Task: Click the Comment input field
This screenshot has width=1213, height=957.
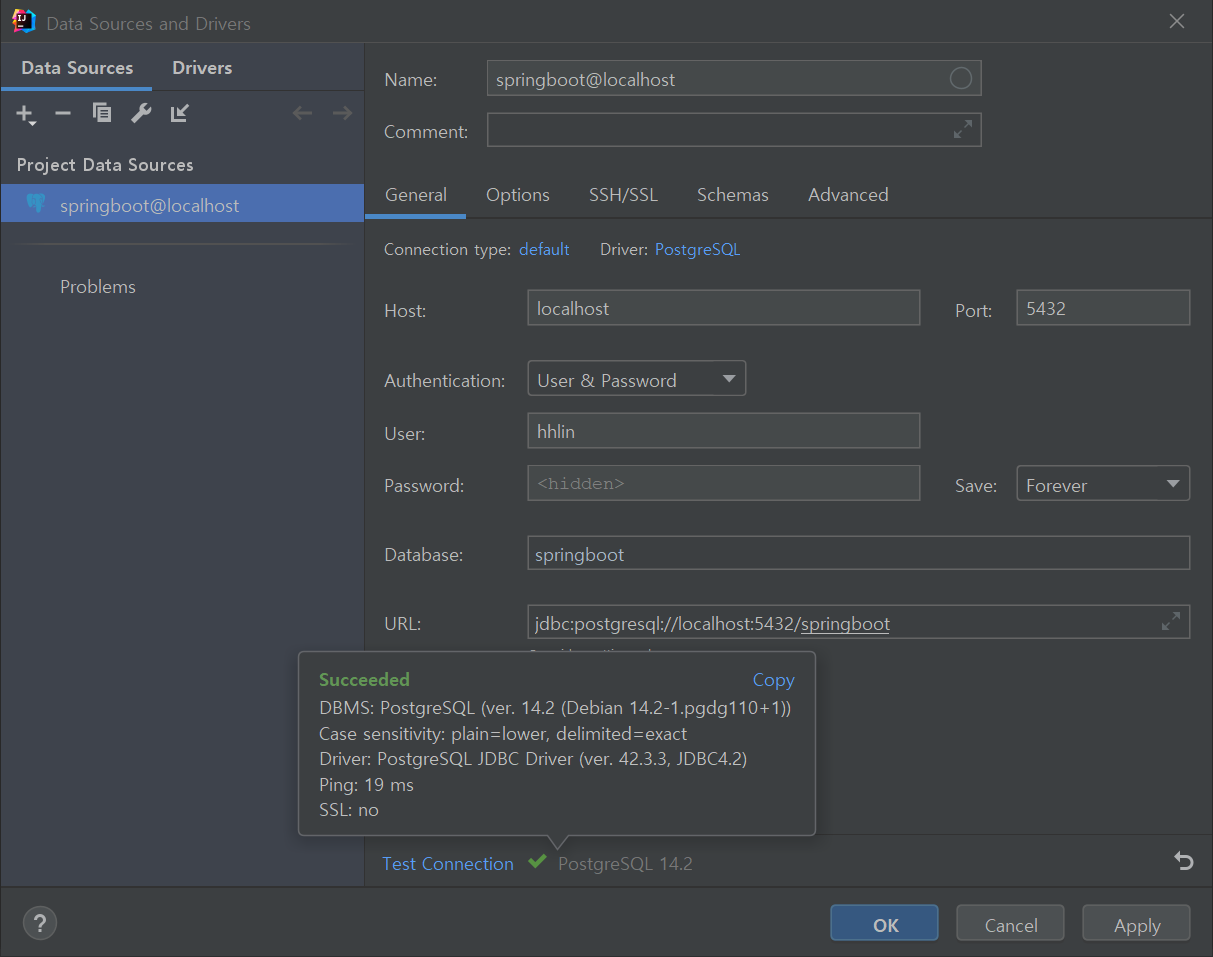Action: [734, 130]
